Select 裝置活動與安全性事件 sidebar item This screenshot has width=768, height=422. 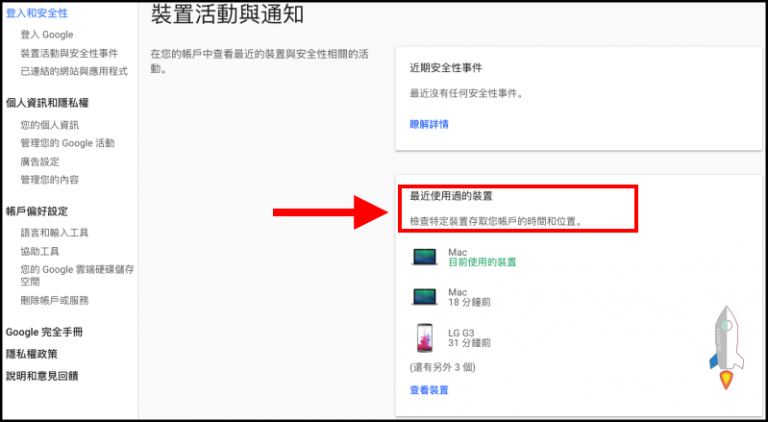69,53
